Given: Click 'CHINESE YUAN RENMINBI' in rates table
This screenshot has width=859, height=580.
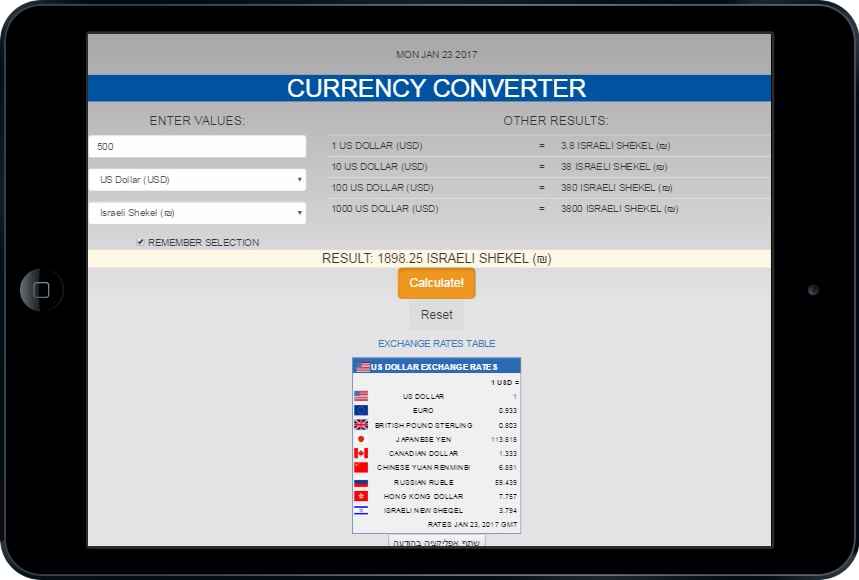Looking at the screenshot, I should click(423, 468).
